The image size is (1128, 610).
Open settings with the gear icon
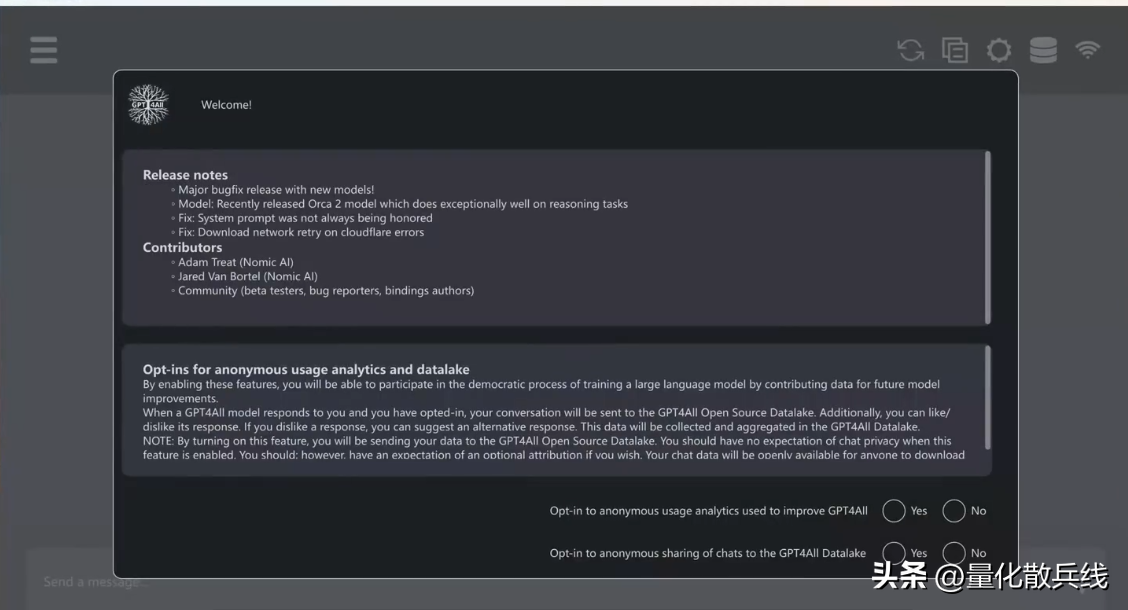tap(999, 50)
